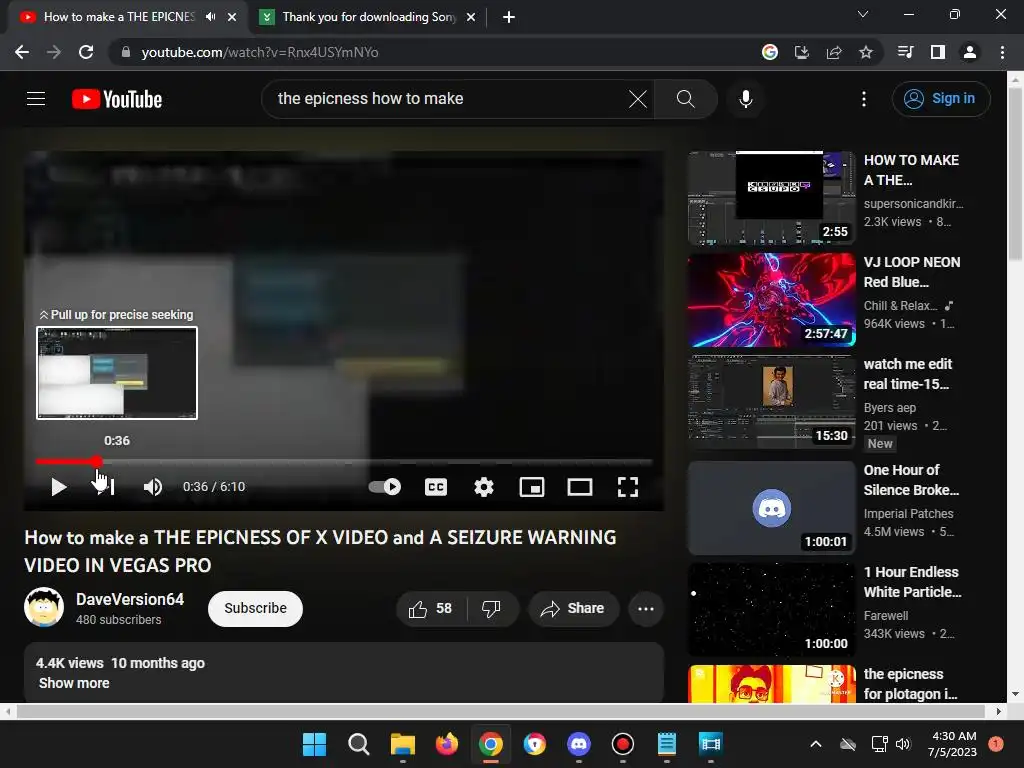Toggle the autoplay switch
Image resolution: width=1024 pixels, height=768 pixels.
(x=385, y=487)
